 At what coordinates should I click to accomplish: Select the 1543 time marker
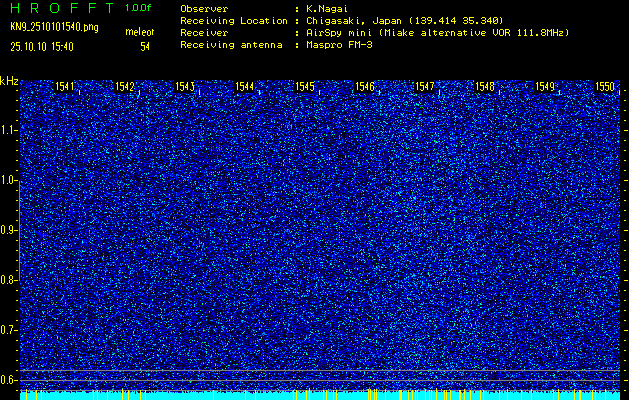[x=185, y=87]
